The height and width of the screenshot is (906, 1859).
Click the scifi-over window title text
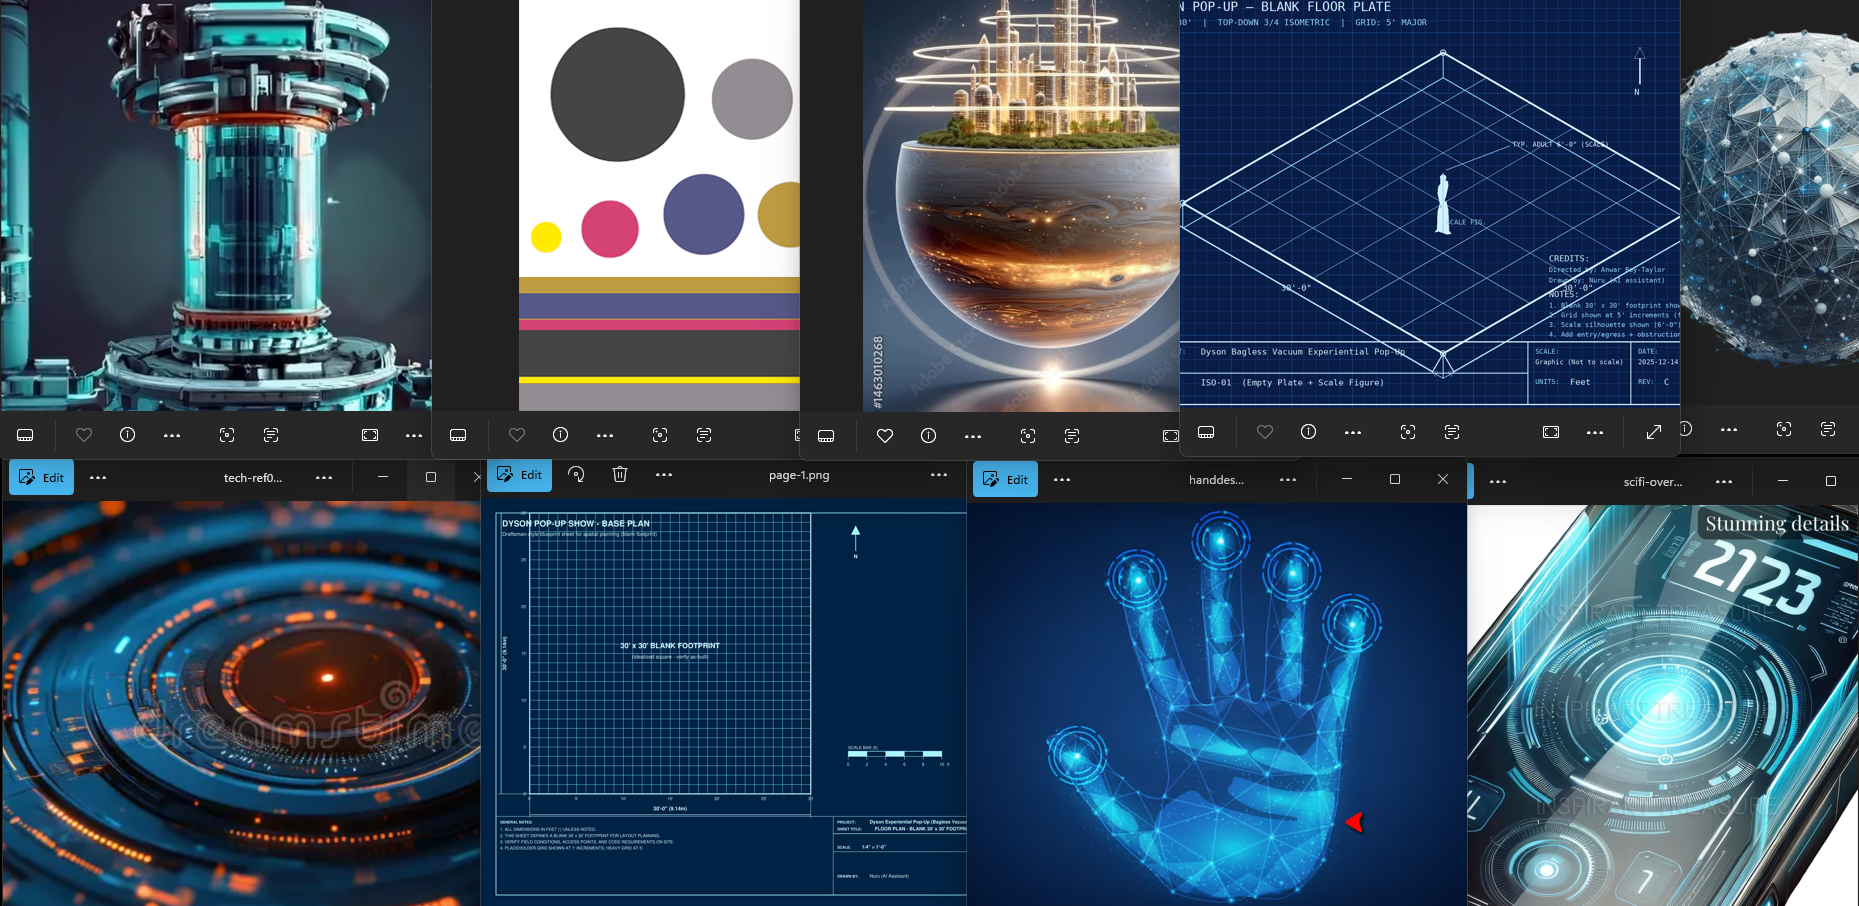click(1653, 481)
